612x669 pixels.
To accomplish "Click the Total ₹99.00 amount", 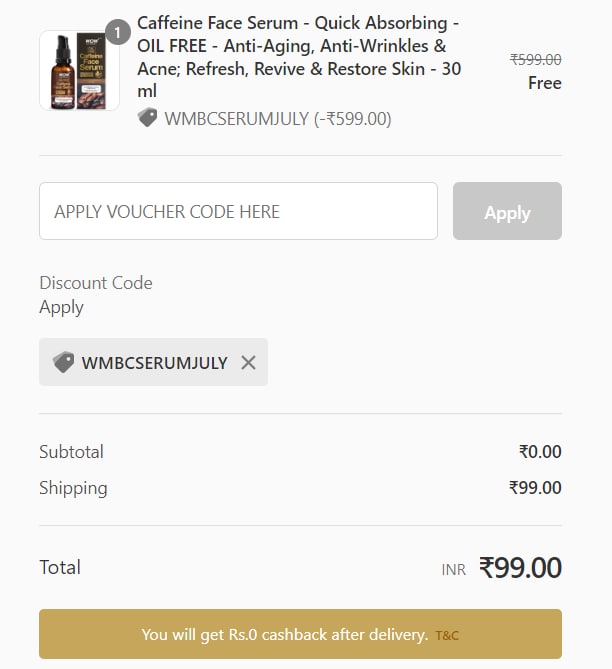I will pos(520,568).
